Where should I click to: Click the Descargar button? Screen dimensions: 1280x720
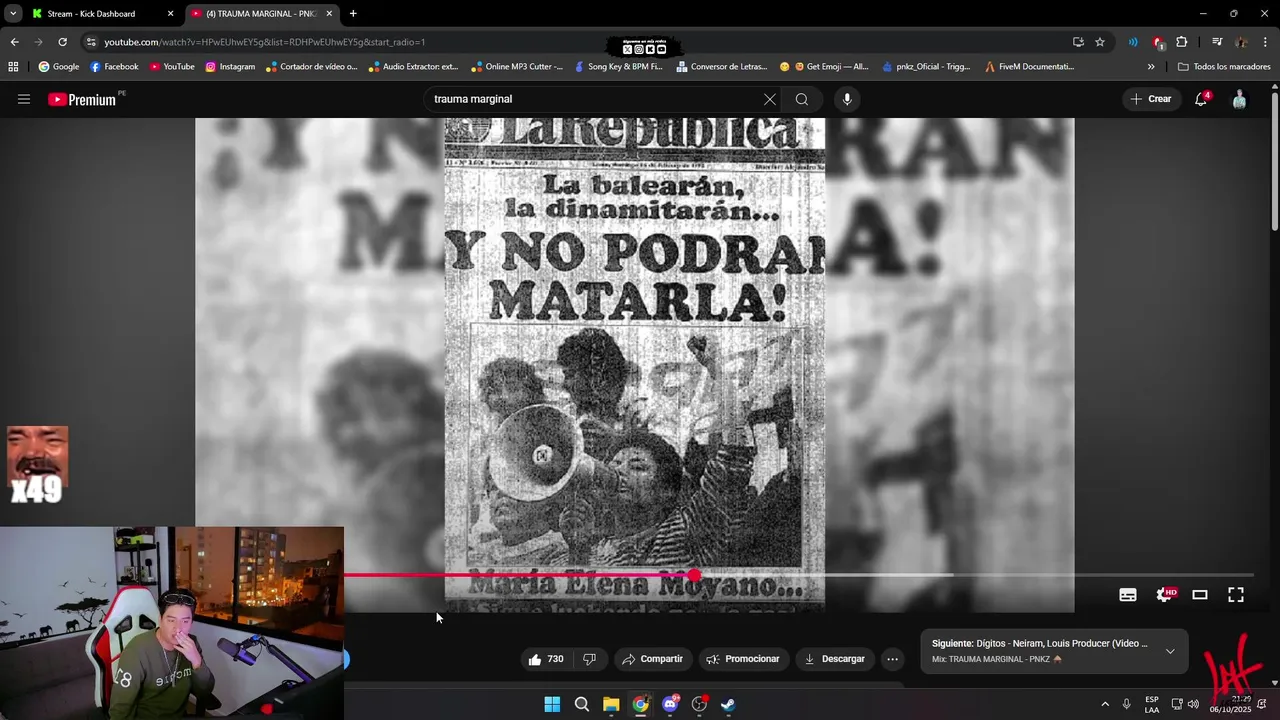tap(834, 659)
